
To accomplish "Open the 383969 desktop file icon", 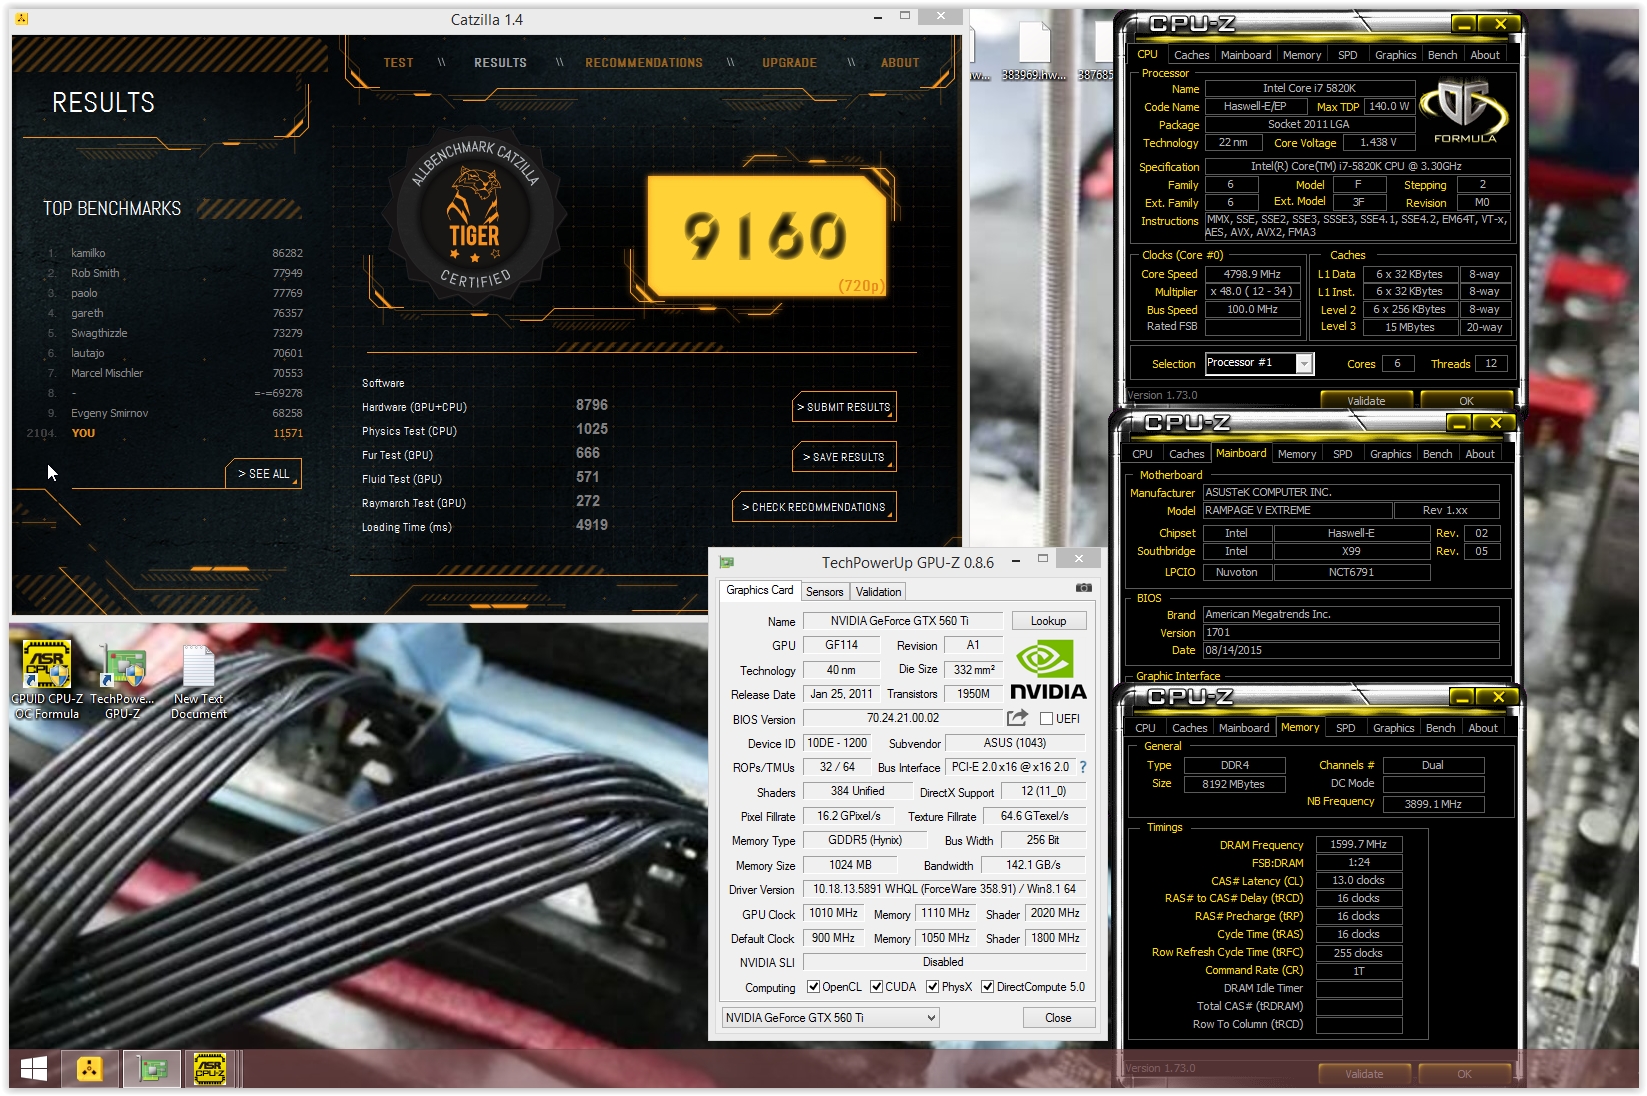I will click(x=1034, y=52).
